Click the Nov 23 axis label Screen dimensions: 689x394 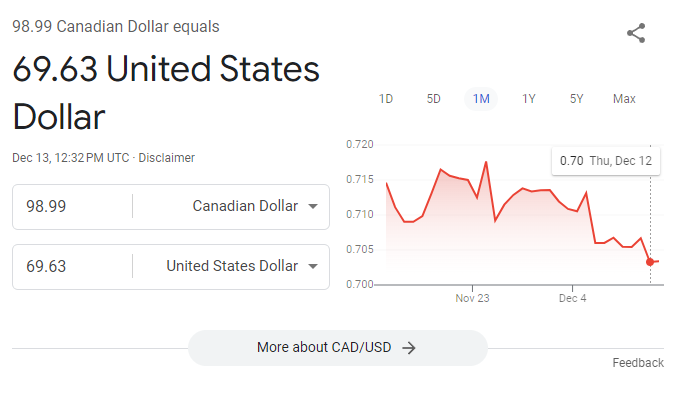[472, 298]
